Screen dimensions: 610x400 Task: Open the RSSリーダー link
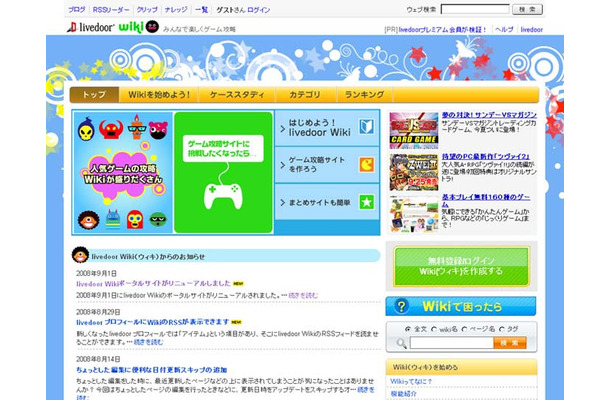[x=111, y=10]
